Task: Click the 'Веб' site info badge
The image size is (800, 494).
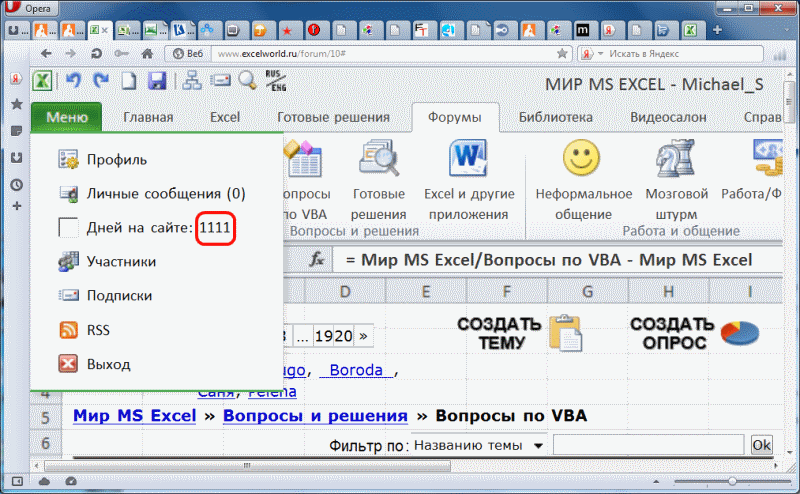Action: (x=188, y=54)
